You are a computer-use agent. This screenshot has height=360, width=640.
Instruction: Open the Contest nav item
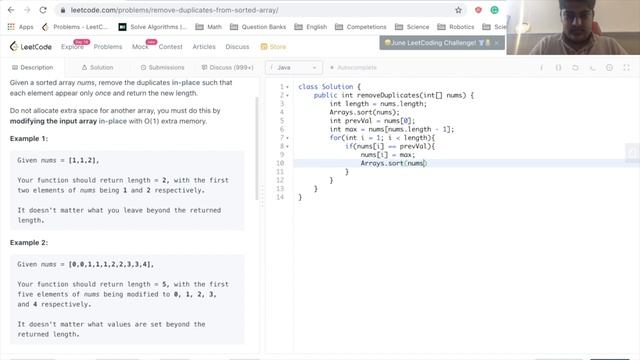170,47
